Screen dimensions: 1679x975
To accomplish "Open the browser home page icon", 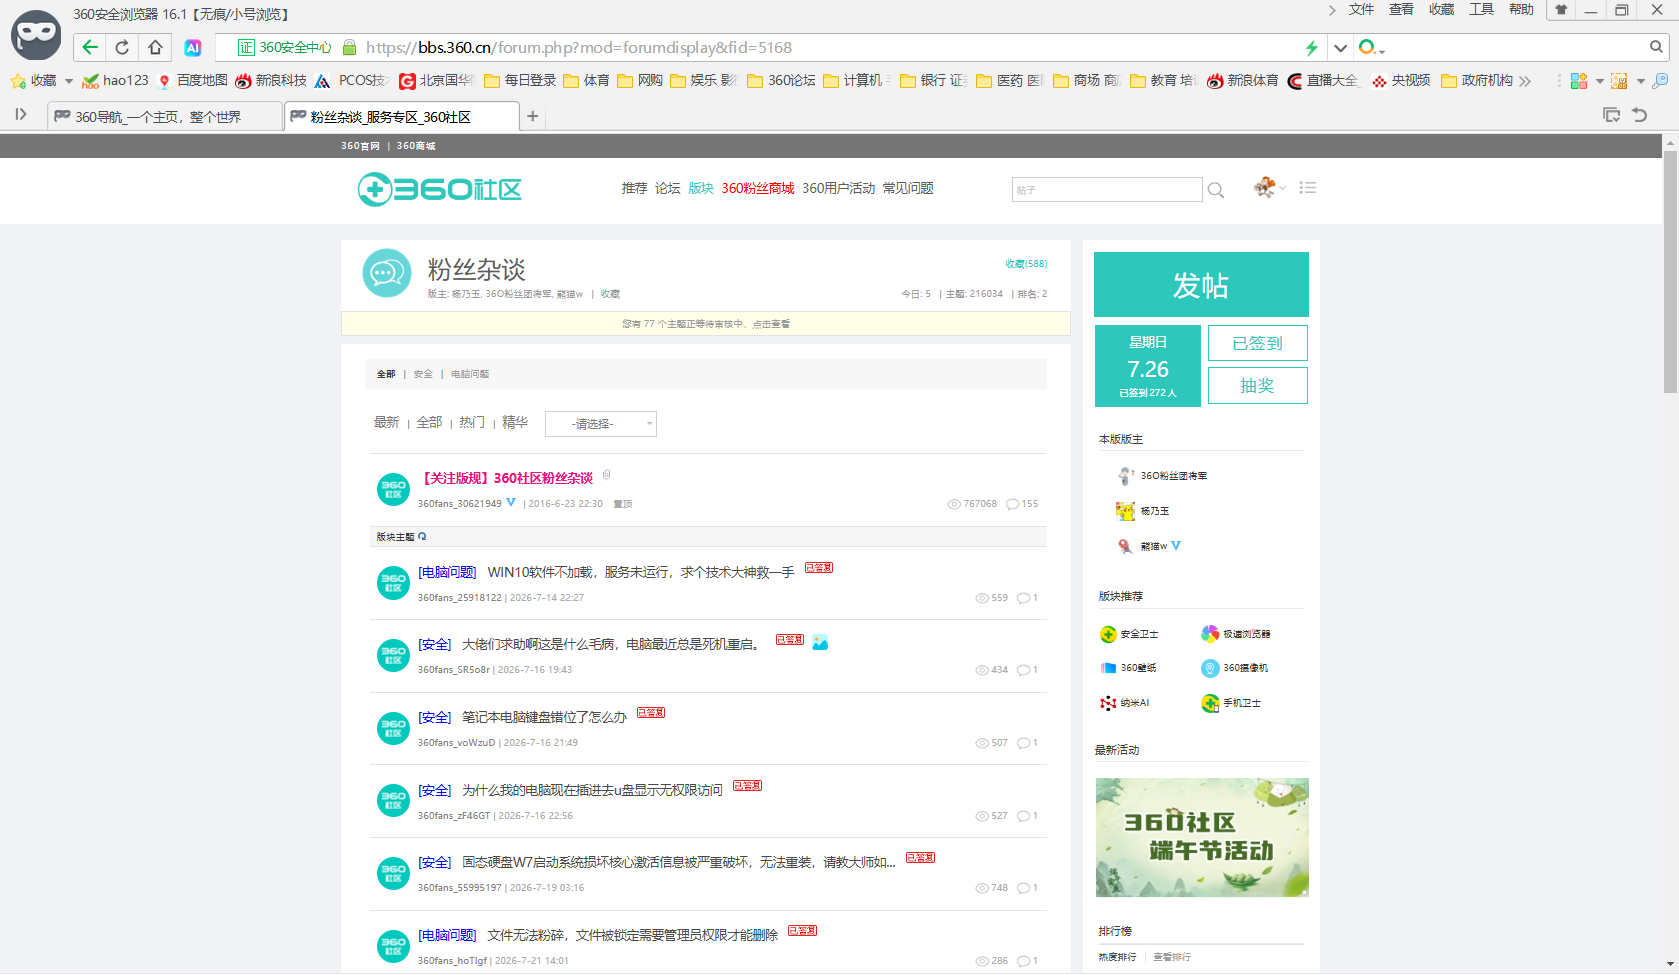I will click(155, 47).
